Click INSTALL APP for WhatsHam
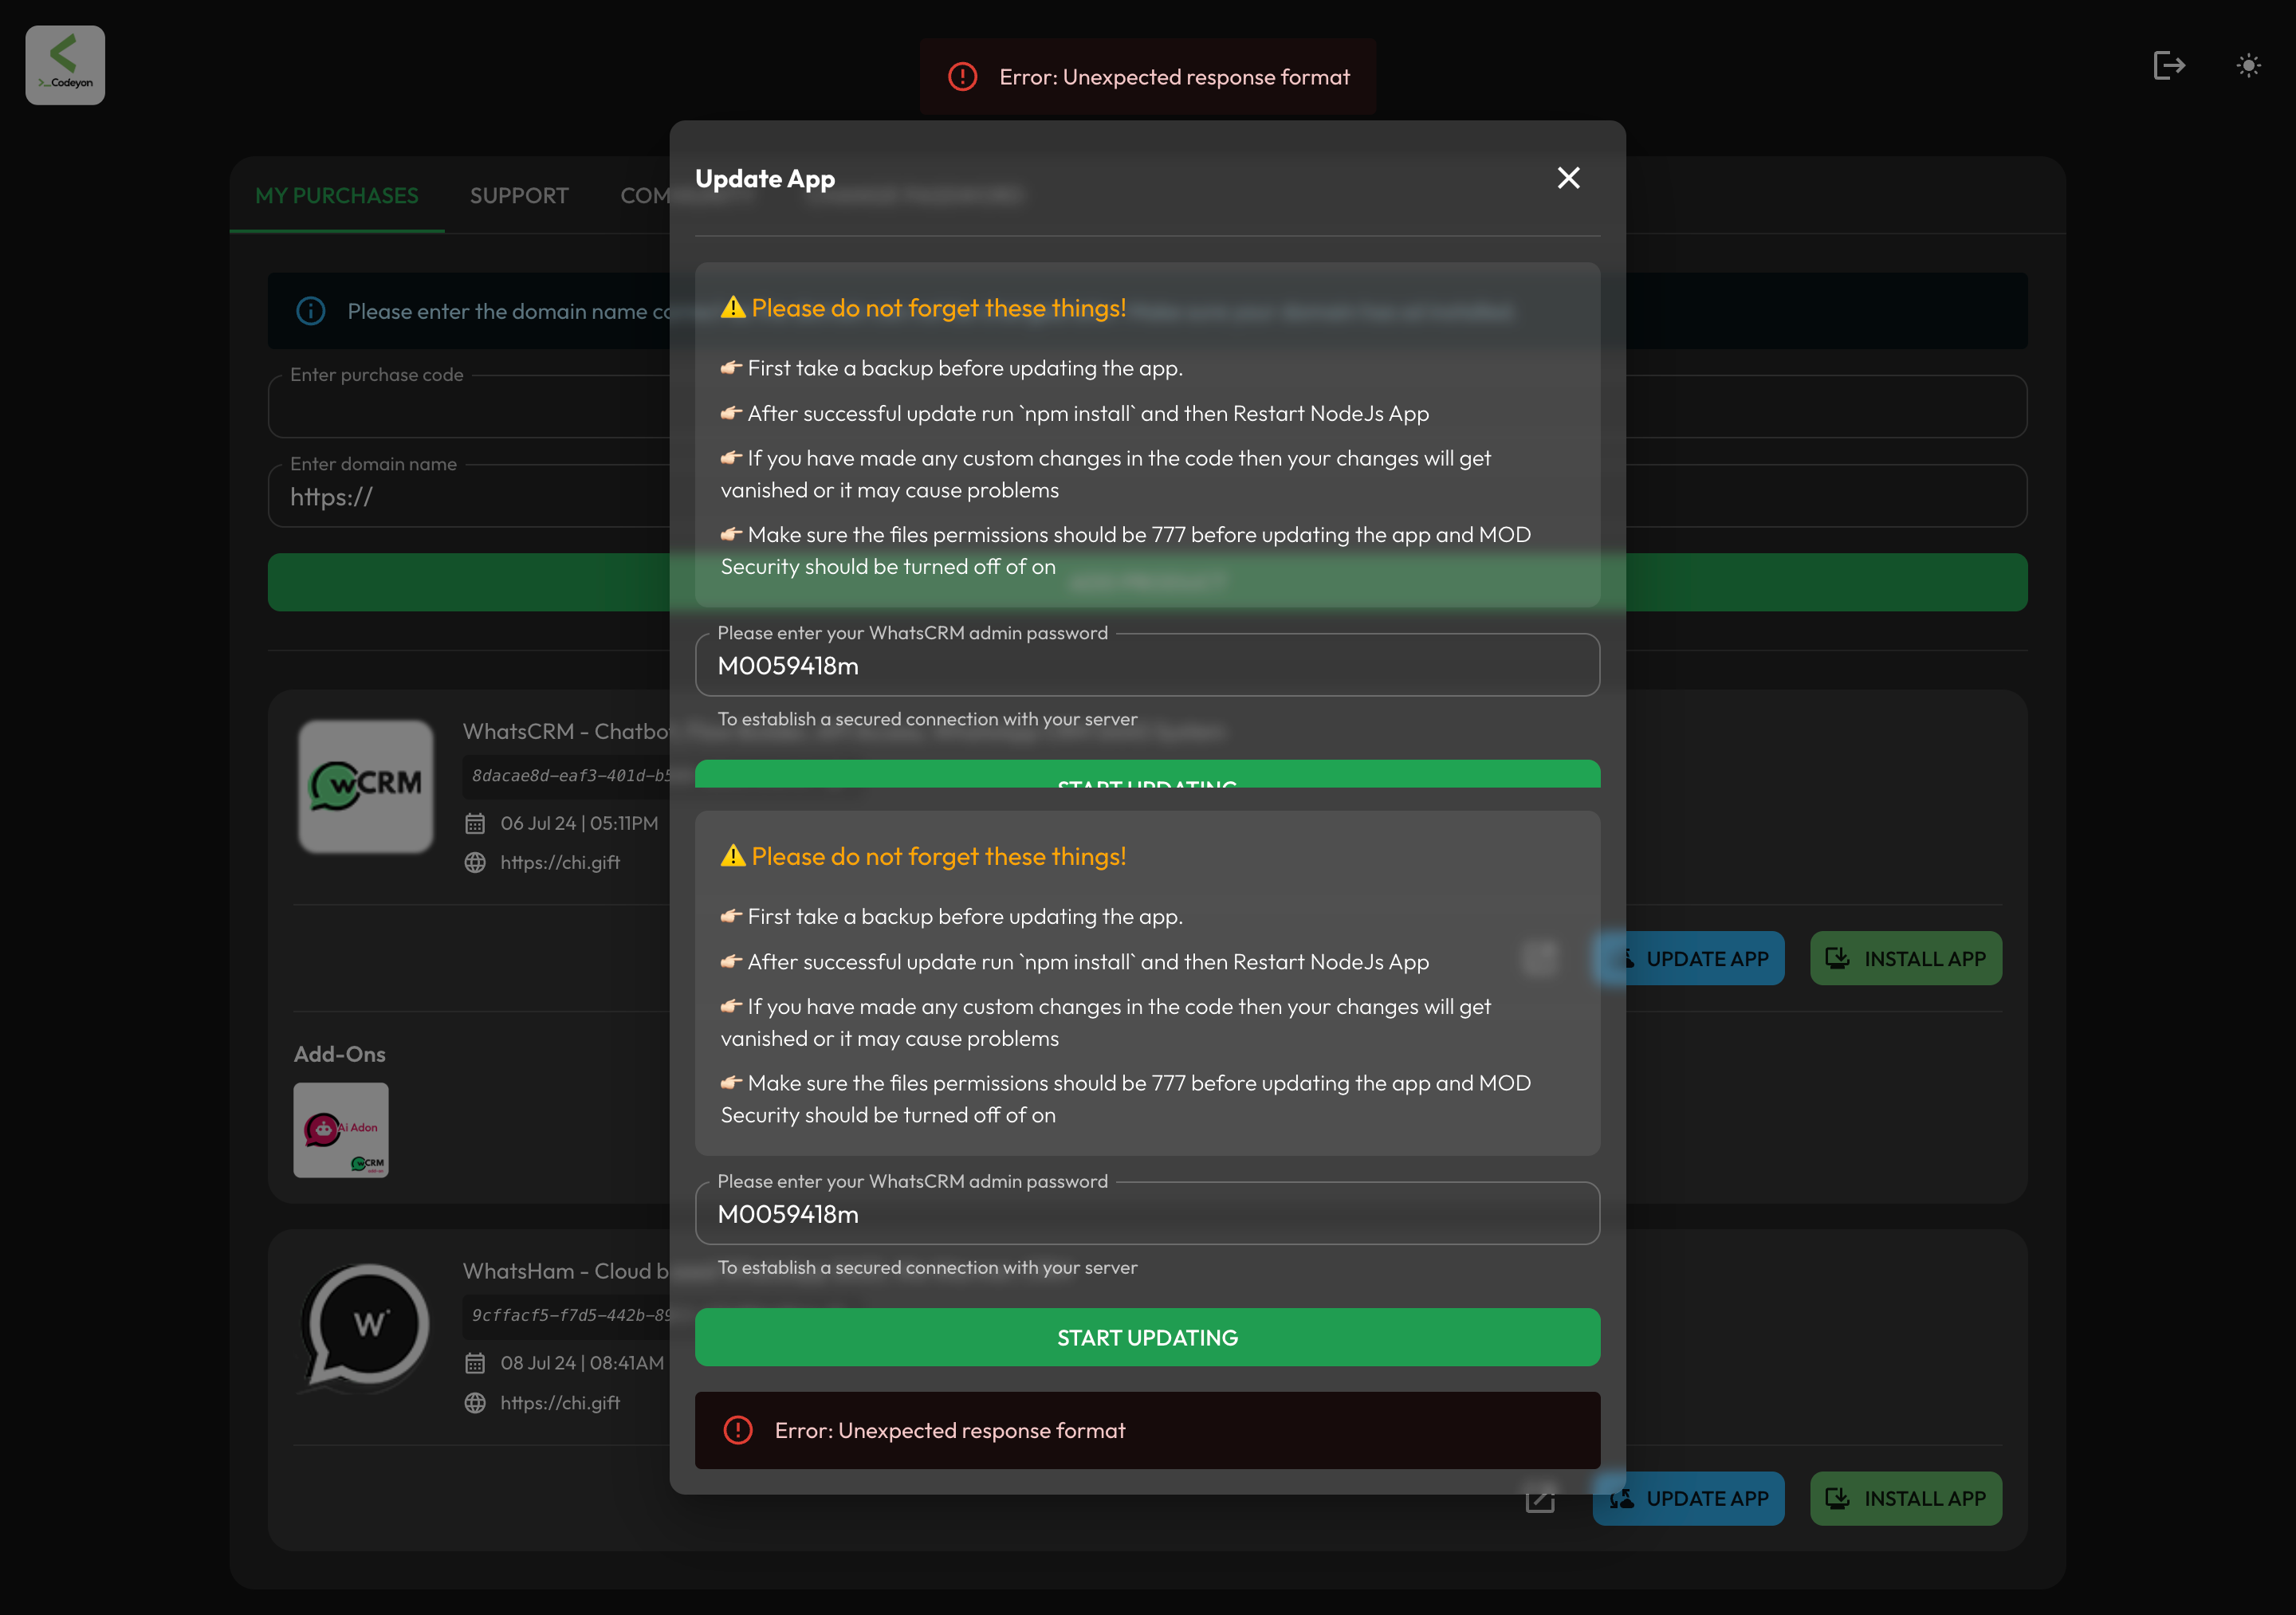This screenshot has height=1615, width=2296. tap(1905, 1498)
